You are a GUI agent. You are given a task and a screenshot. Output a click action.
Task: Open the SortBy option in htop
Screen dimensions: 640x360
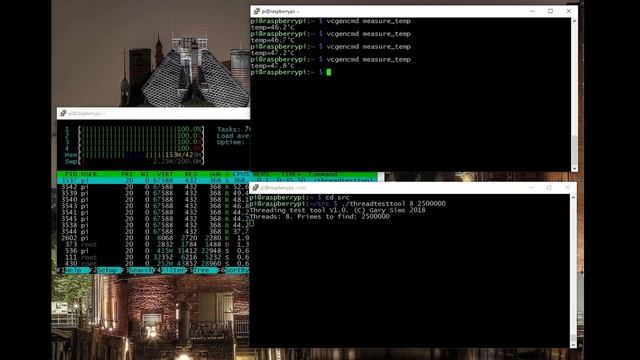click(x=234, y=270)
